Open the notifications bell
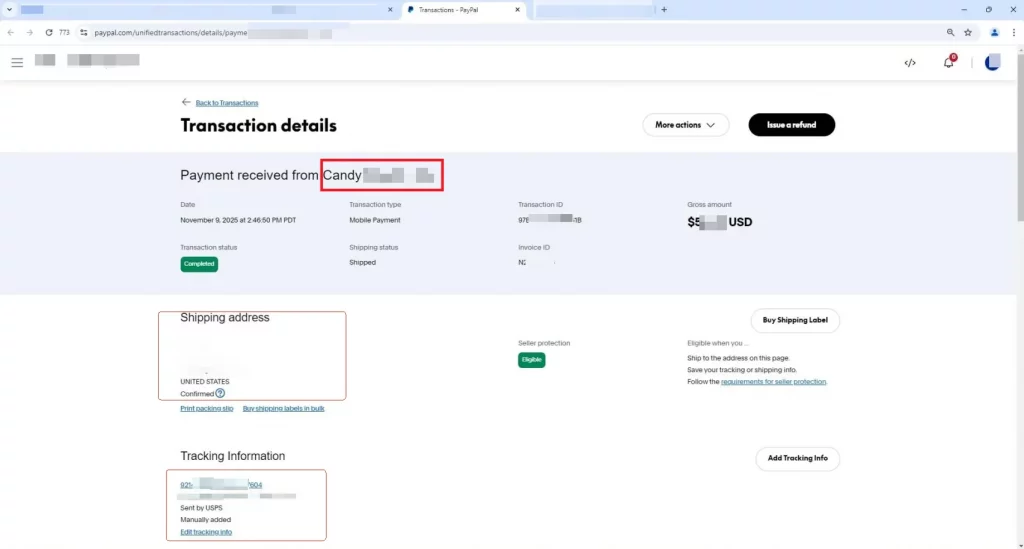Viewport: 1024px width, 549px height. point(948,62)
